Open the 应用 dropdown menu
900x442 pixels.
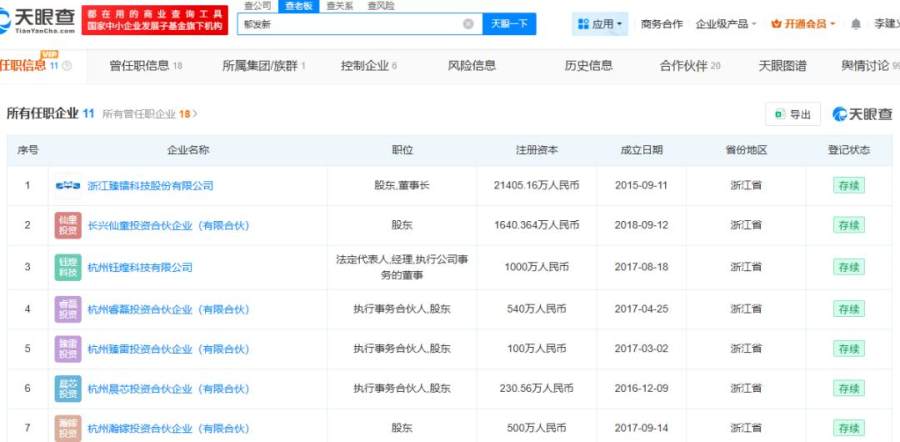[601, 23]
